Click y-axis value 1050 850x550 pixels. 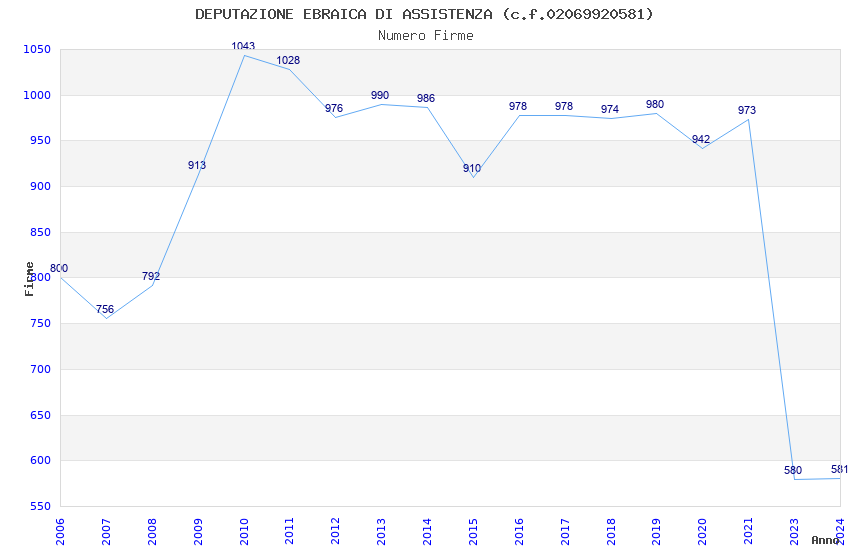[37, 49]
